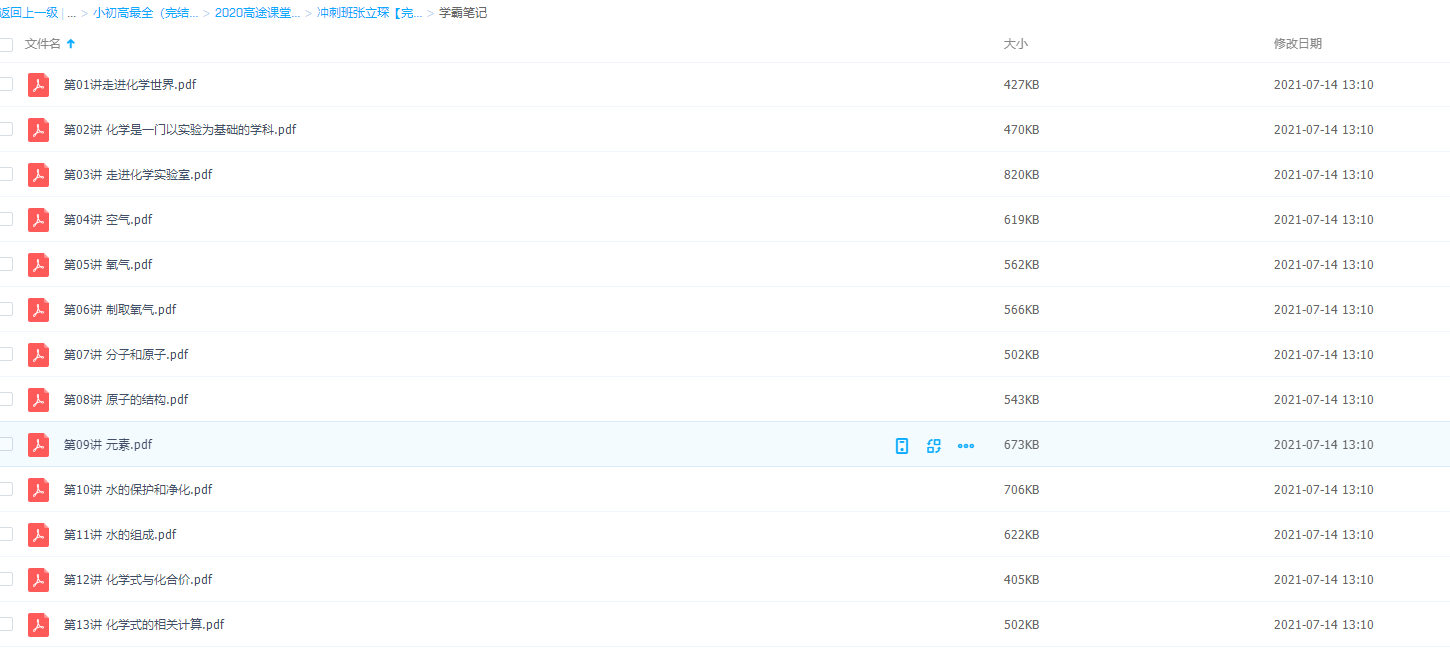
Task: Click the PDF icon for 第13讲 化学式的相关计算.pdf
Action: pos(38,625)
